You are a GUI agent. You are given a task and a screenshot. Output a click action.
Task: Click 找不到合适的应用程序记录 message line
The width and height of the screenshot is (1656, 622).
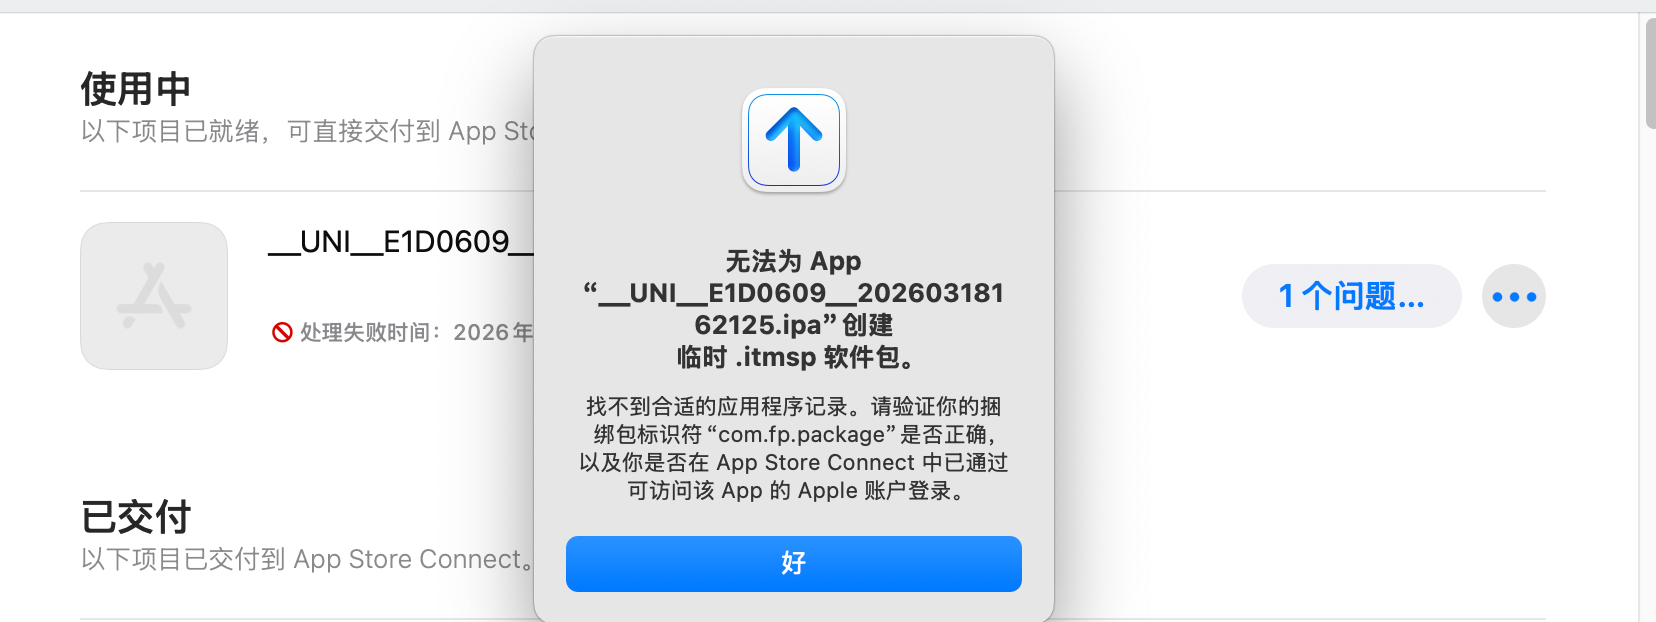coord(716,407)
